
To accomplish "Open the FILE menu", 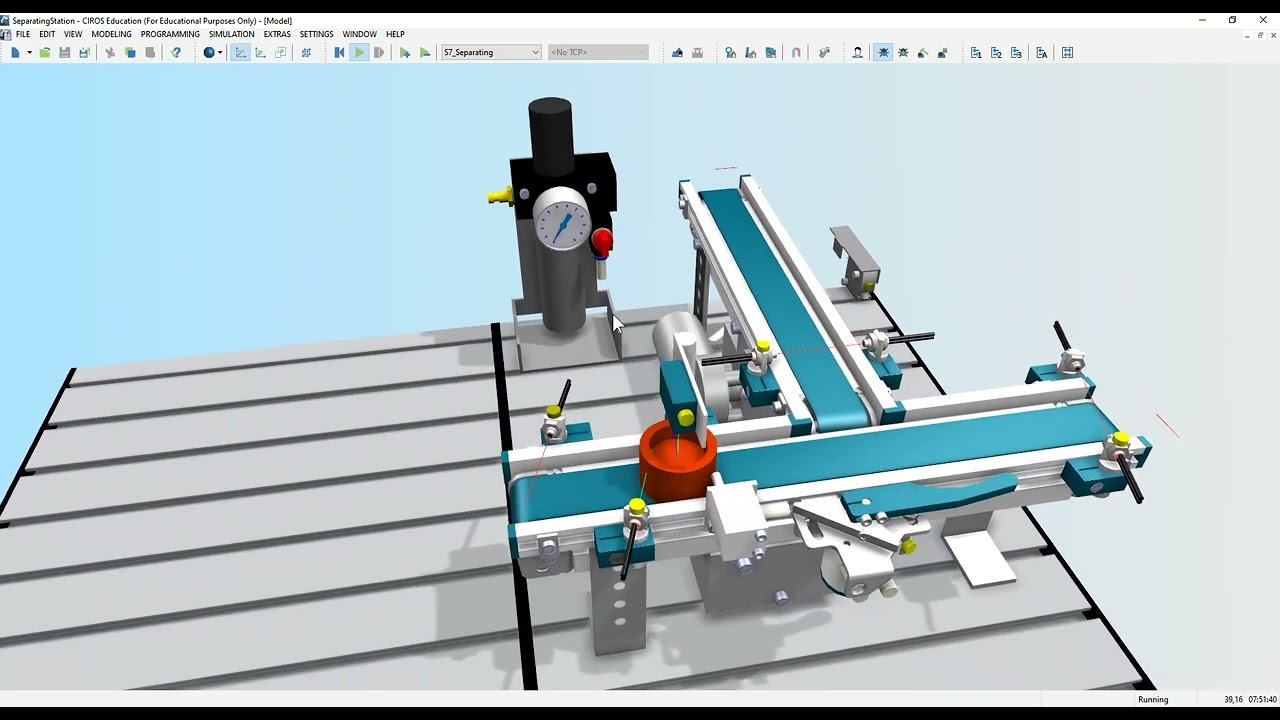I will (x=23, y=34).
